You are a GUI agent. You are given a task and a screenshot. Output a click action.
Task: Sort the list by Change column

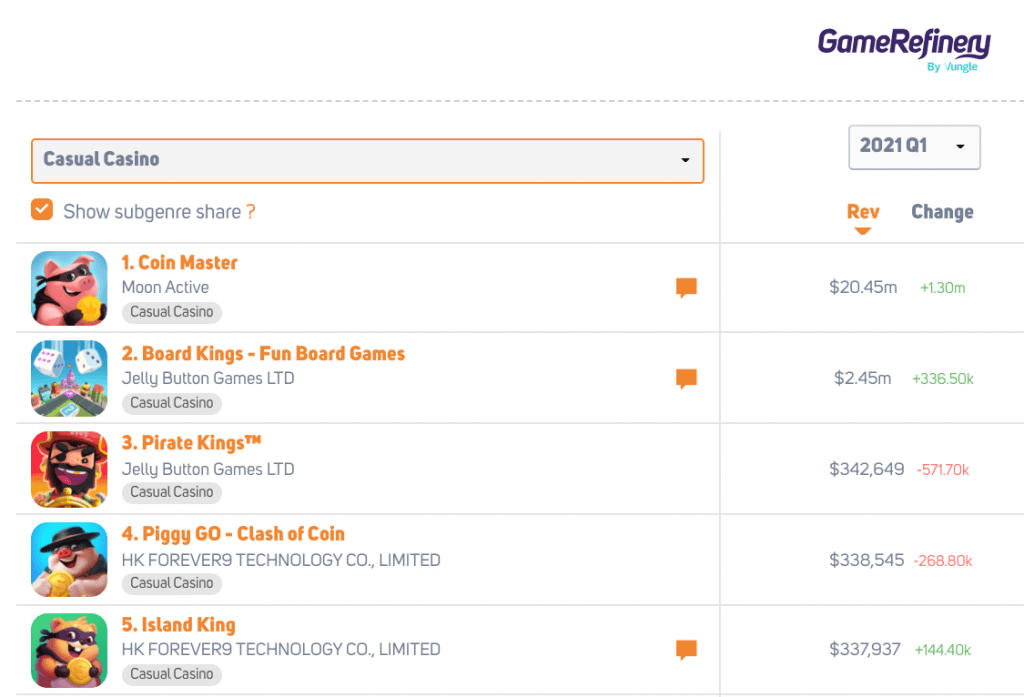(x=942, y=212)
